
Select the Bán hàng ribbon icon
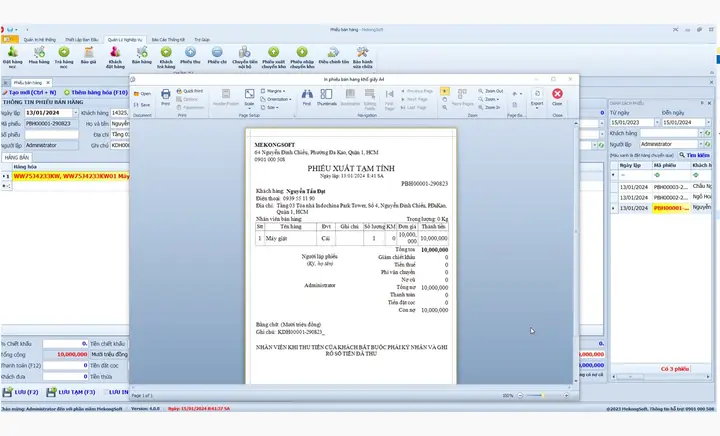[141, 55]
